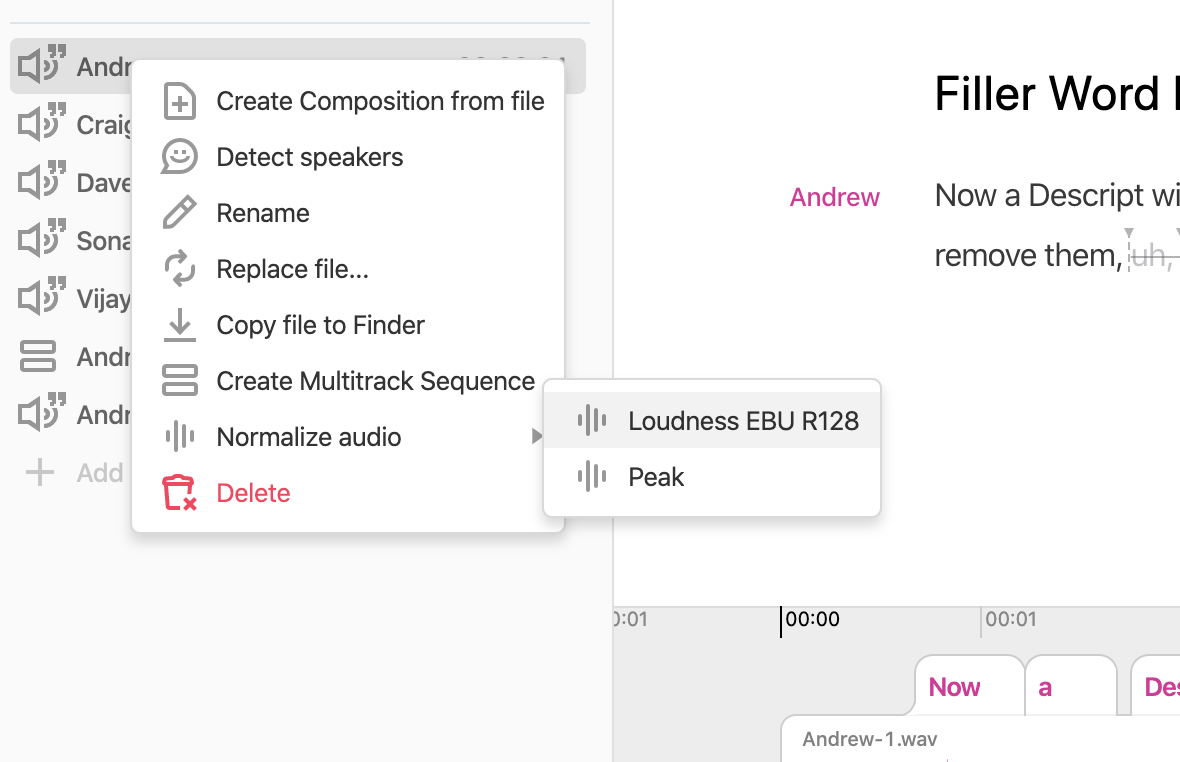Select Replace file... option

point(348,269)
